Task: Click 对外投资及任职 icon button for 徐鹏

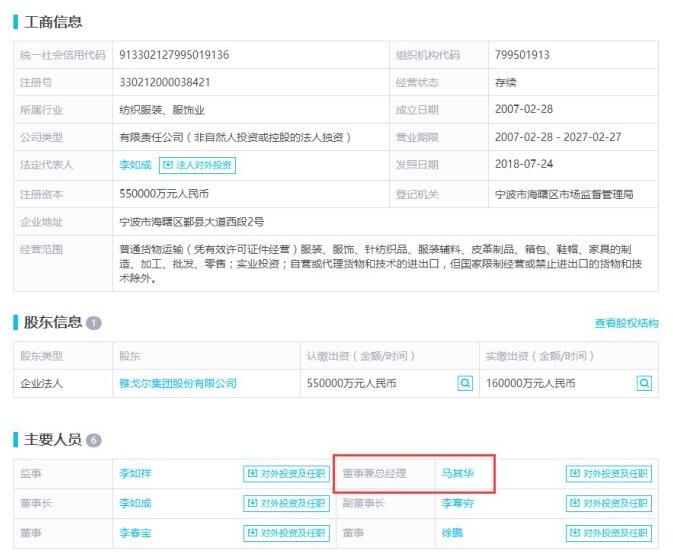Action: click(x=608, y=533)
